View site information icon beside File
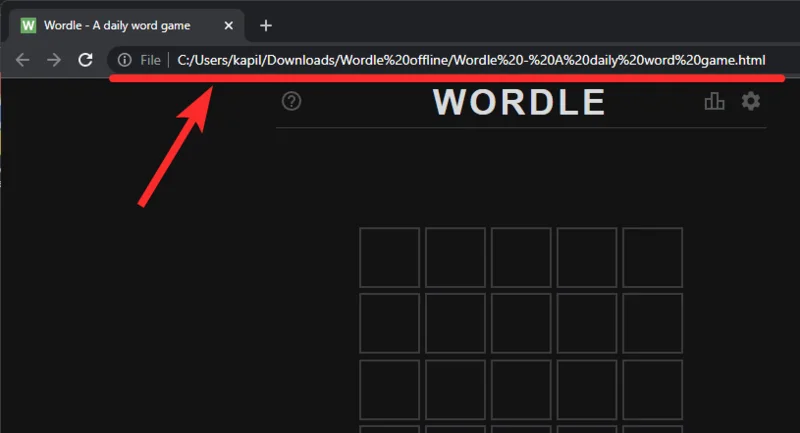This screenshot has width=800, height=433. [124, 60]
